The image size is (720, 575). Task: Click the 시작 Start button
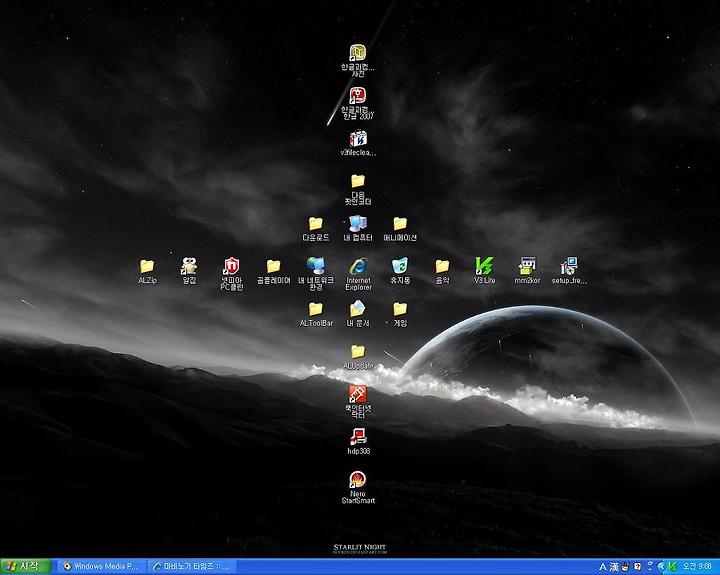pyautogui.click(x=25, y=567)
